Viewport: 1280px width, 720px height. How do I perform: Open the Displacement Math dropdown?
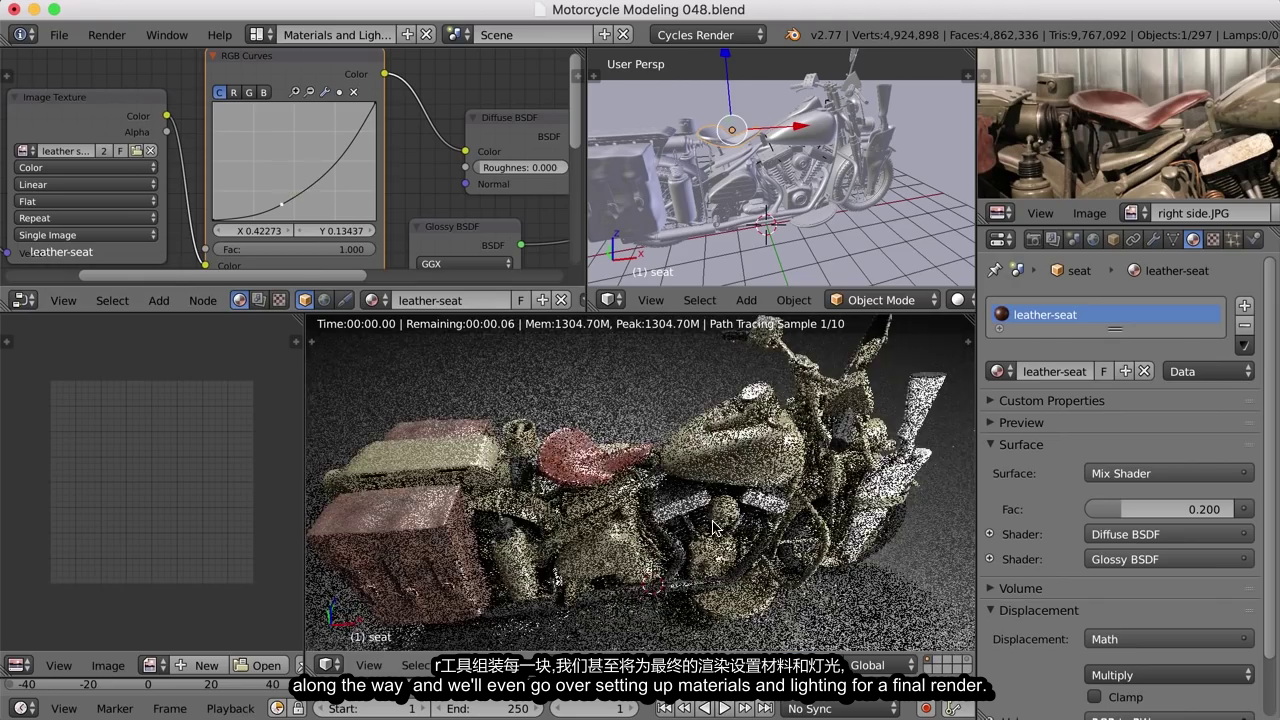[1169, 639]
